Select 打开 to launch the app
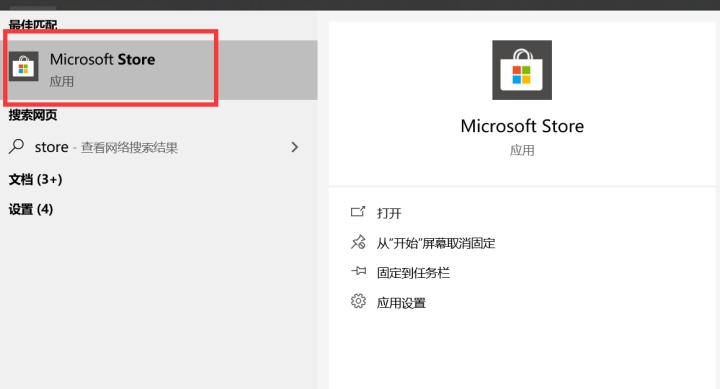 (389, 213)
